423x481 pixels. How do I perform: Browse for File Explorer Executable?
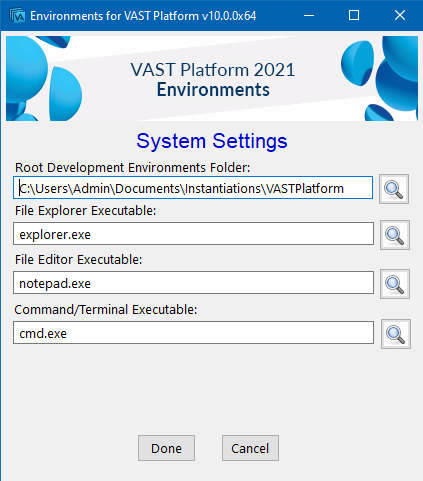[395, 235]
